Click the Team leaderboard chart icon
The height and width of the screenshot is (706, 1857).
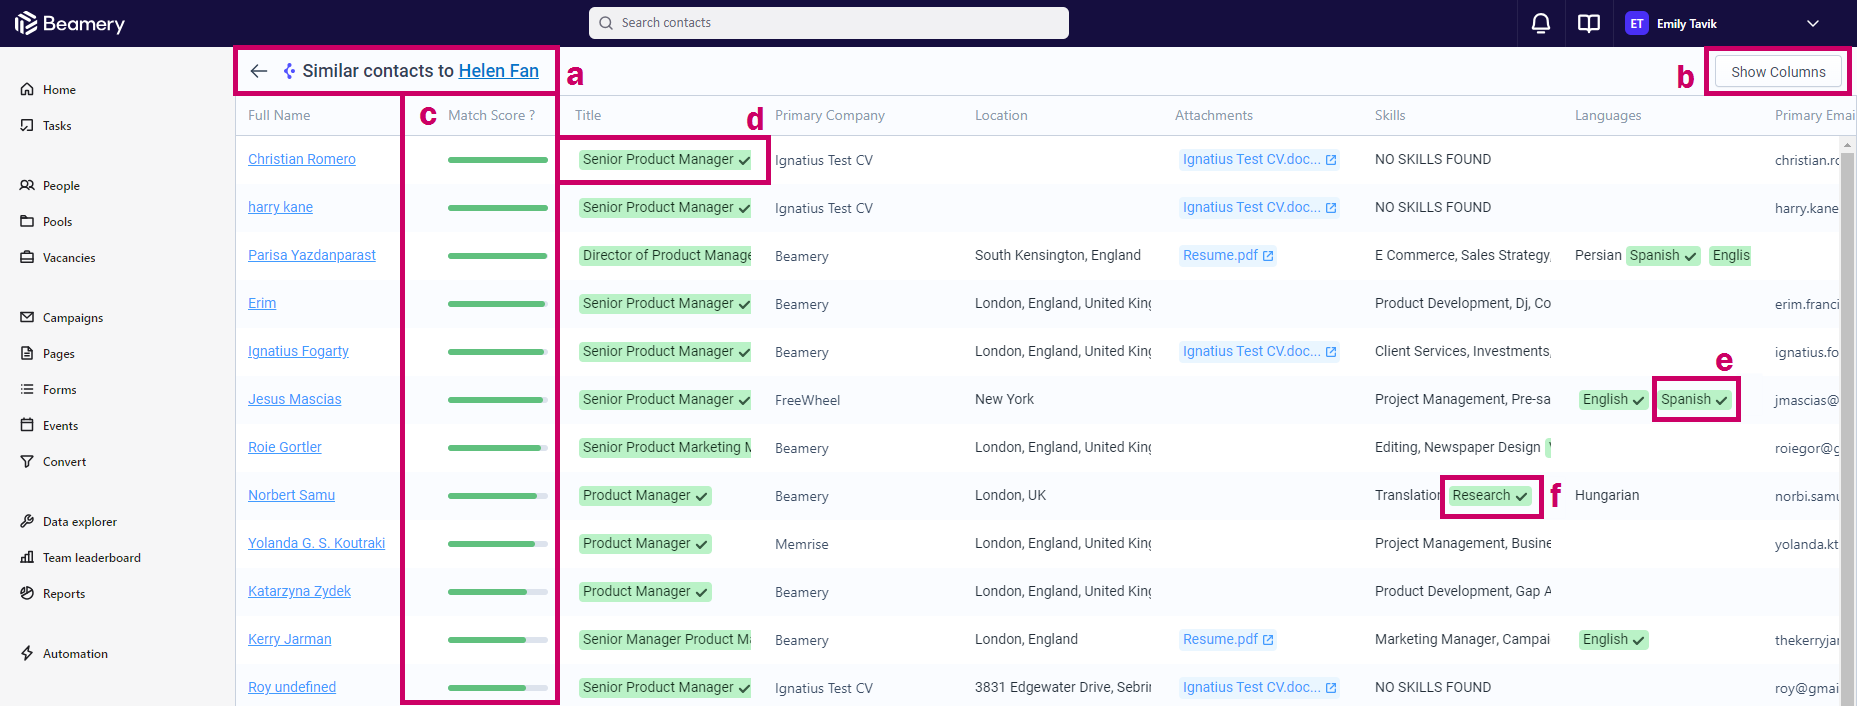point(27,557)
